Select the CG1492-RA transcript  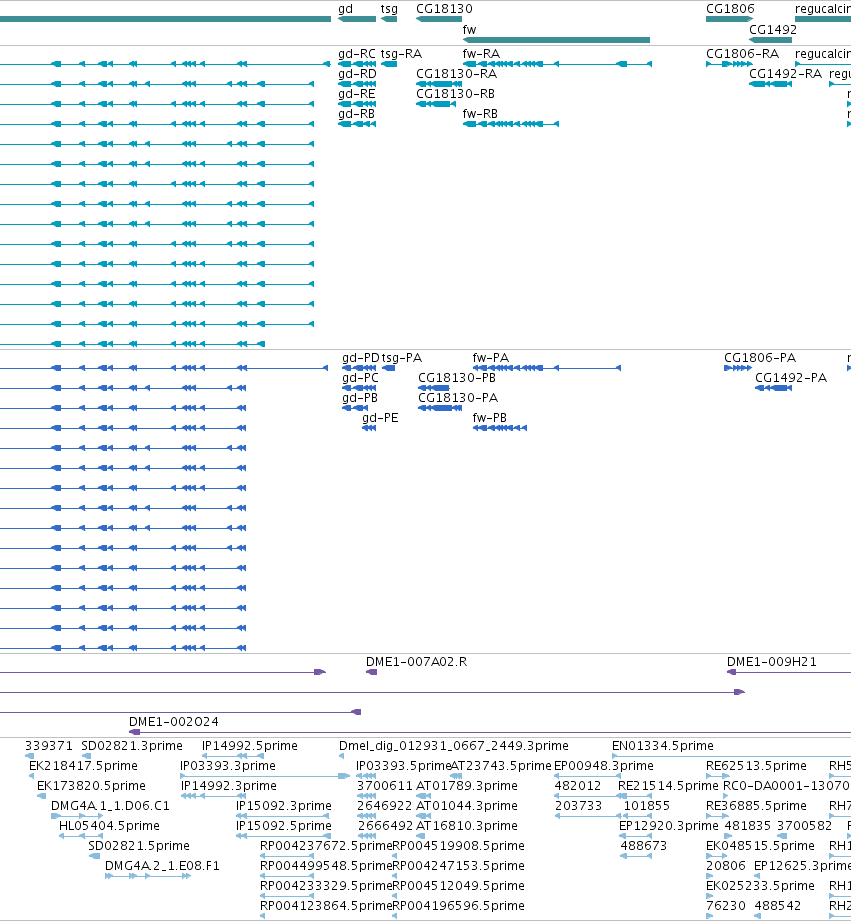[x=771, y=84]
